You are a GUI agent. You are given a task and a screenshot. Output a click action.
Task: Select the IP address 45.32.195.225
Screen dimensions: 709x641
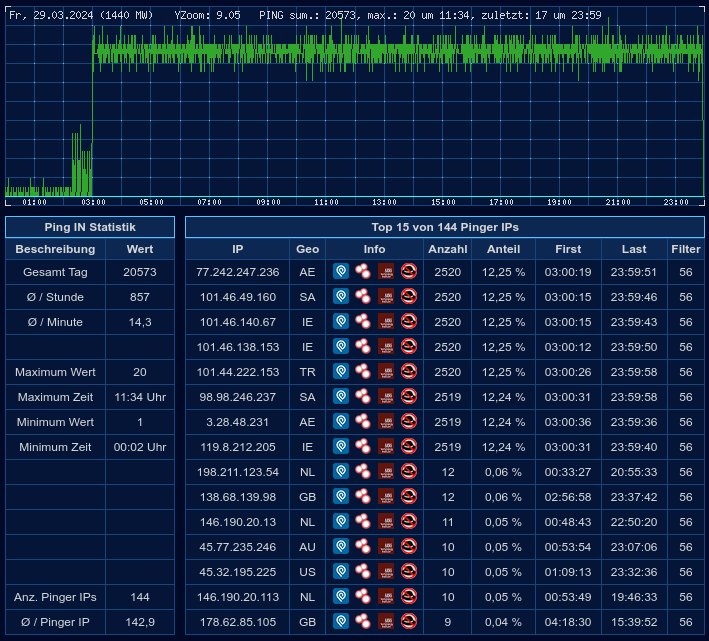tap(238, 572)
